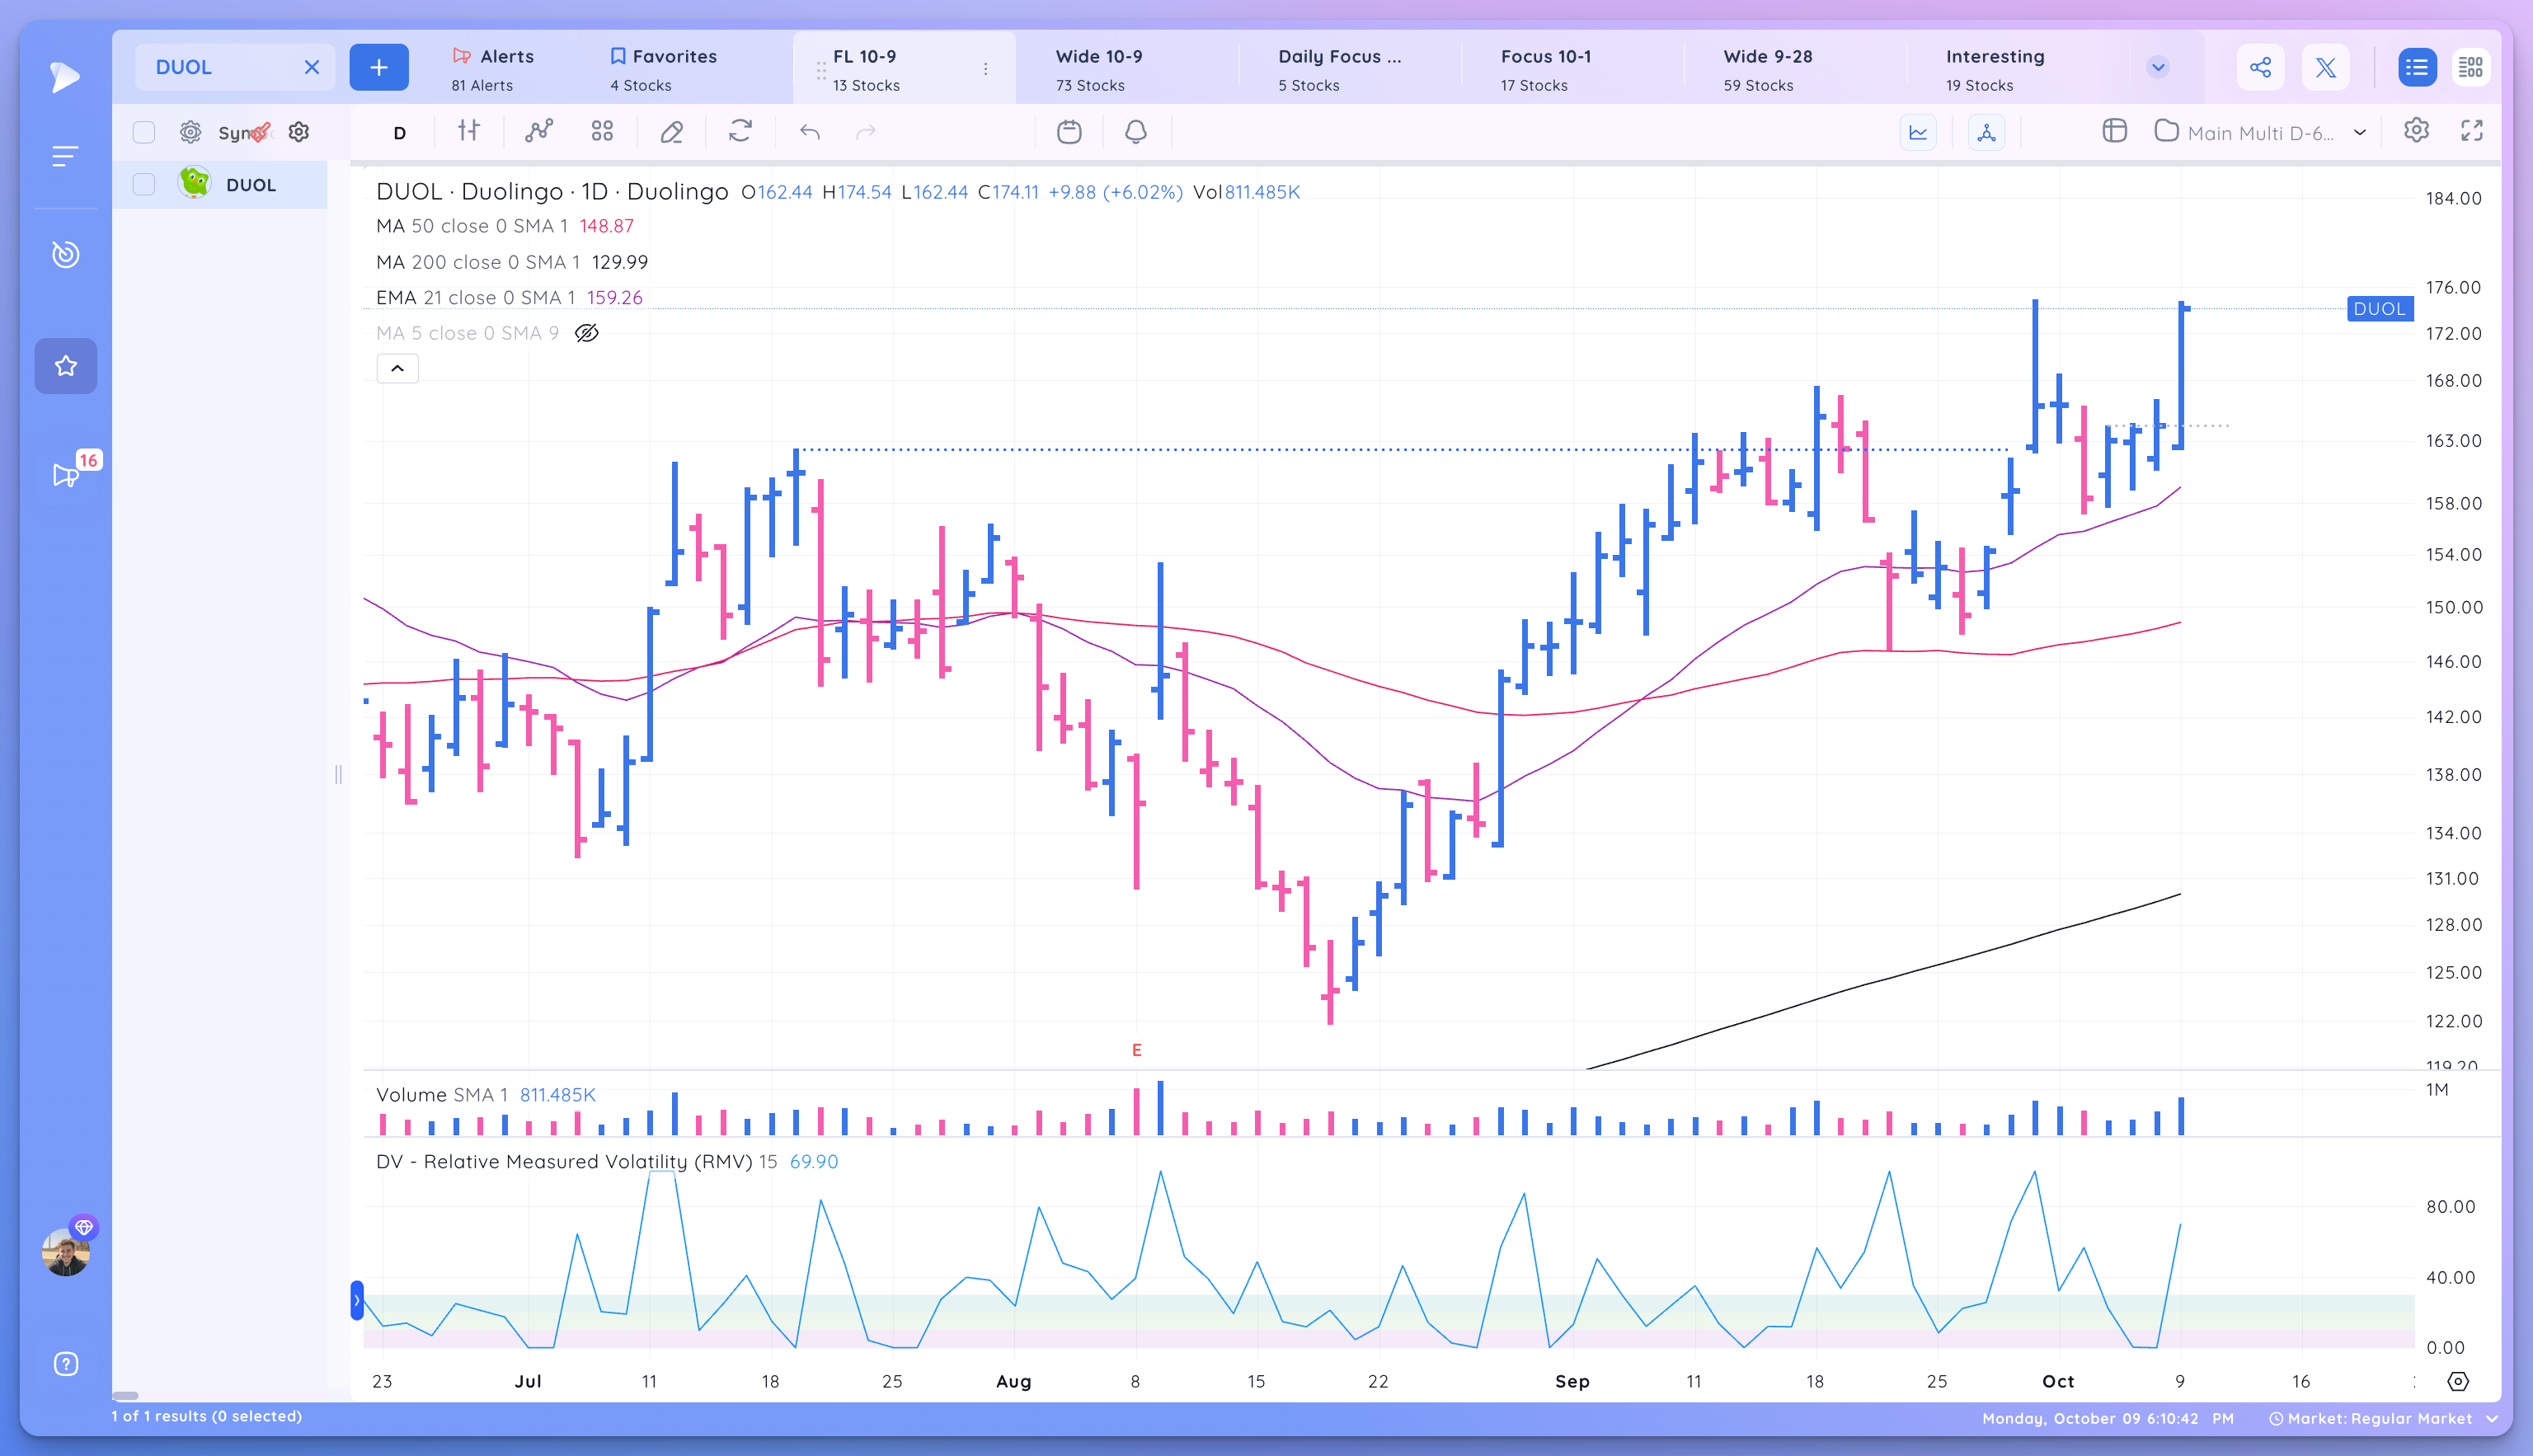Change the D timeframe interval

[x=399, y=133]
